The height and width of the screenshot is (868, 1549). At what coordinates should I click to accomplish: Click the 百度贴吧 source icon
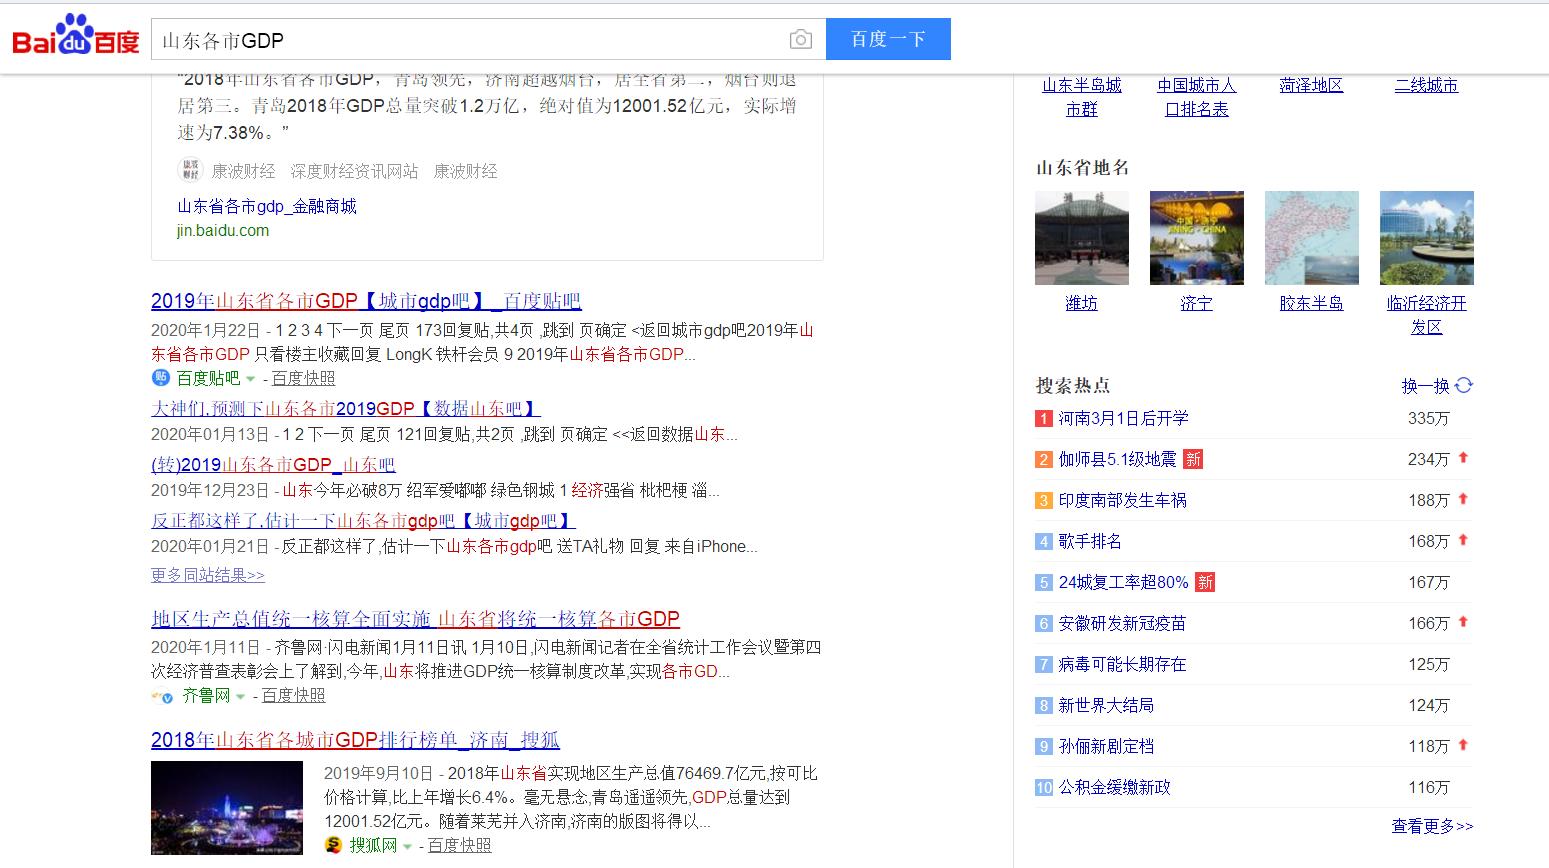(162, 378)
